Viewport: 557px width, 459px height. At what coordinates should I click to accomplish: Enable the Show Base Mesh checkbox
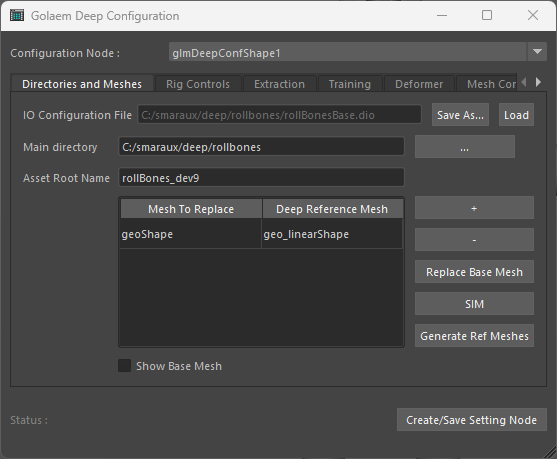click(125, 366)
